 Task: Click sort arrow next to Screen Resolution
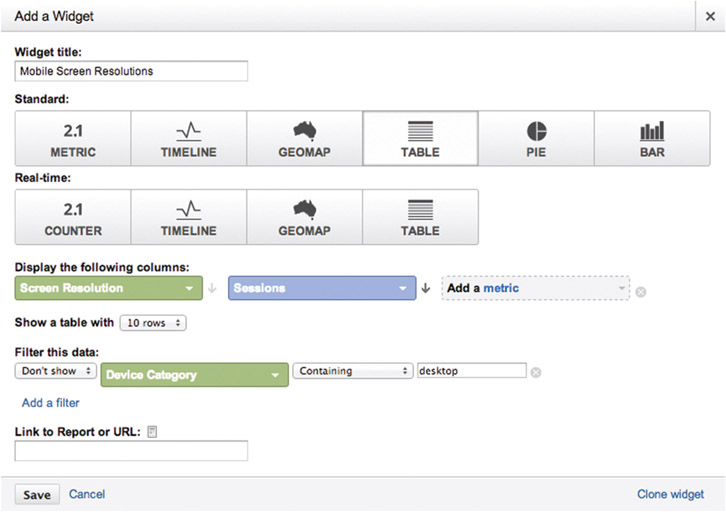tap(212, 288)
